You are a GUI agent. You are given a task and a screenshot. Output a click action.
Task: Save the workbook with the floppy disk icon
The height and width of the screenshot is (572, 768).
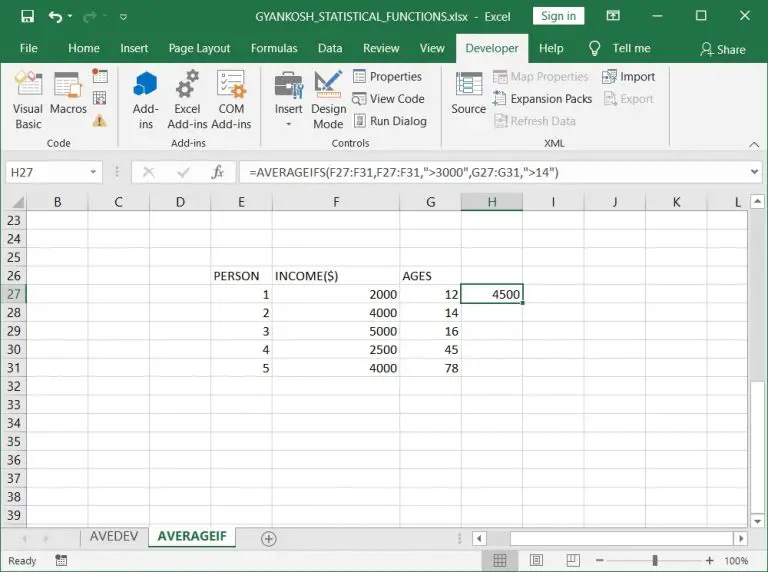pyautogui.click(x=27, y=16)
